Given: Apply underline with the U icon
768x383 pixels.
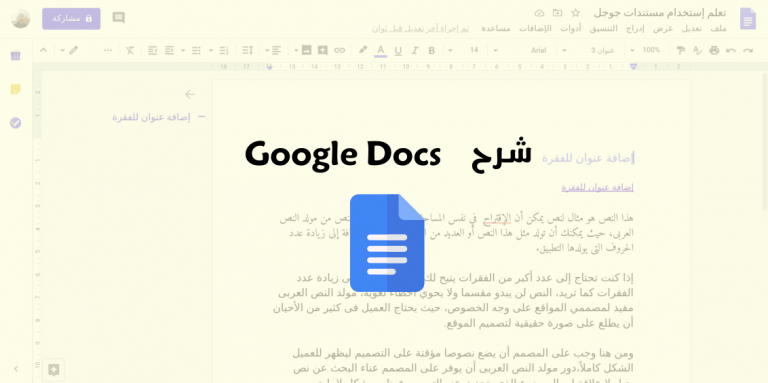Looking at the screenshot, I should pos(398,50).
